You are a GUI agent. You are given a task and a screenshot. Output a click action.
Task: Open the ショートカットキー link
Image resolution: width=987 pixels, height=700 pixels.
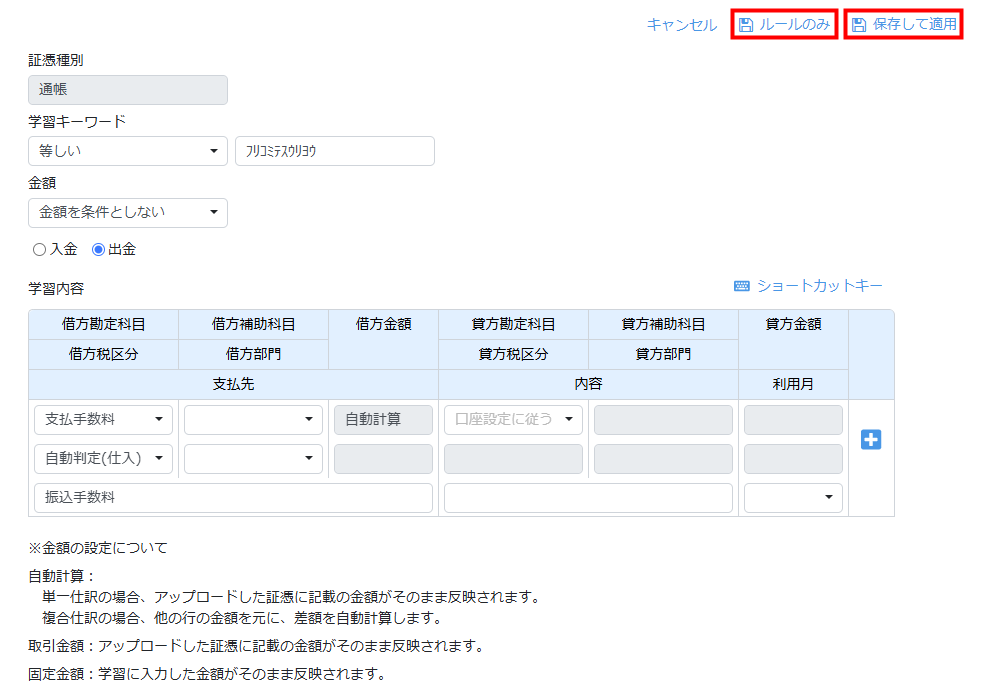[x=819, y=287]
